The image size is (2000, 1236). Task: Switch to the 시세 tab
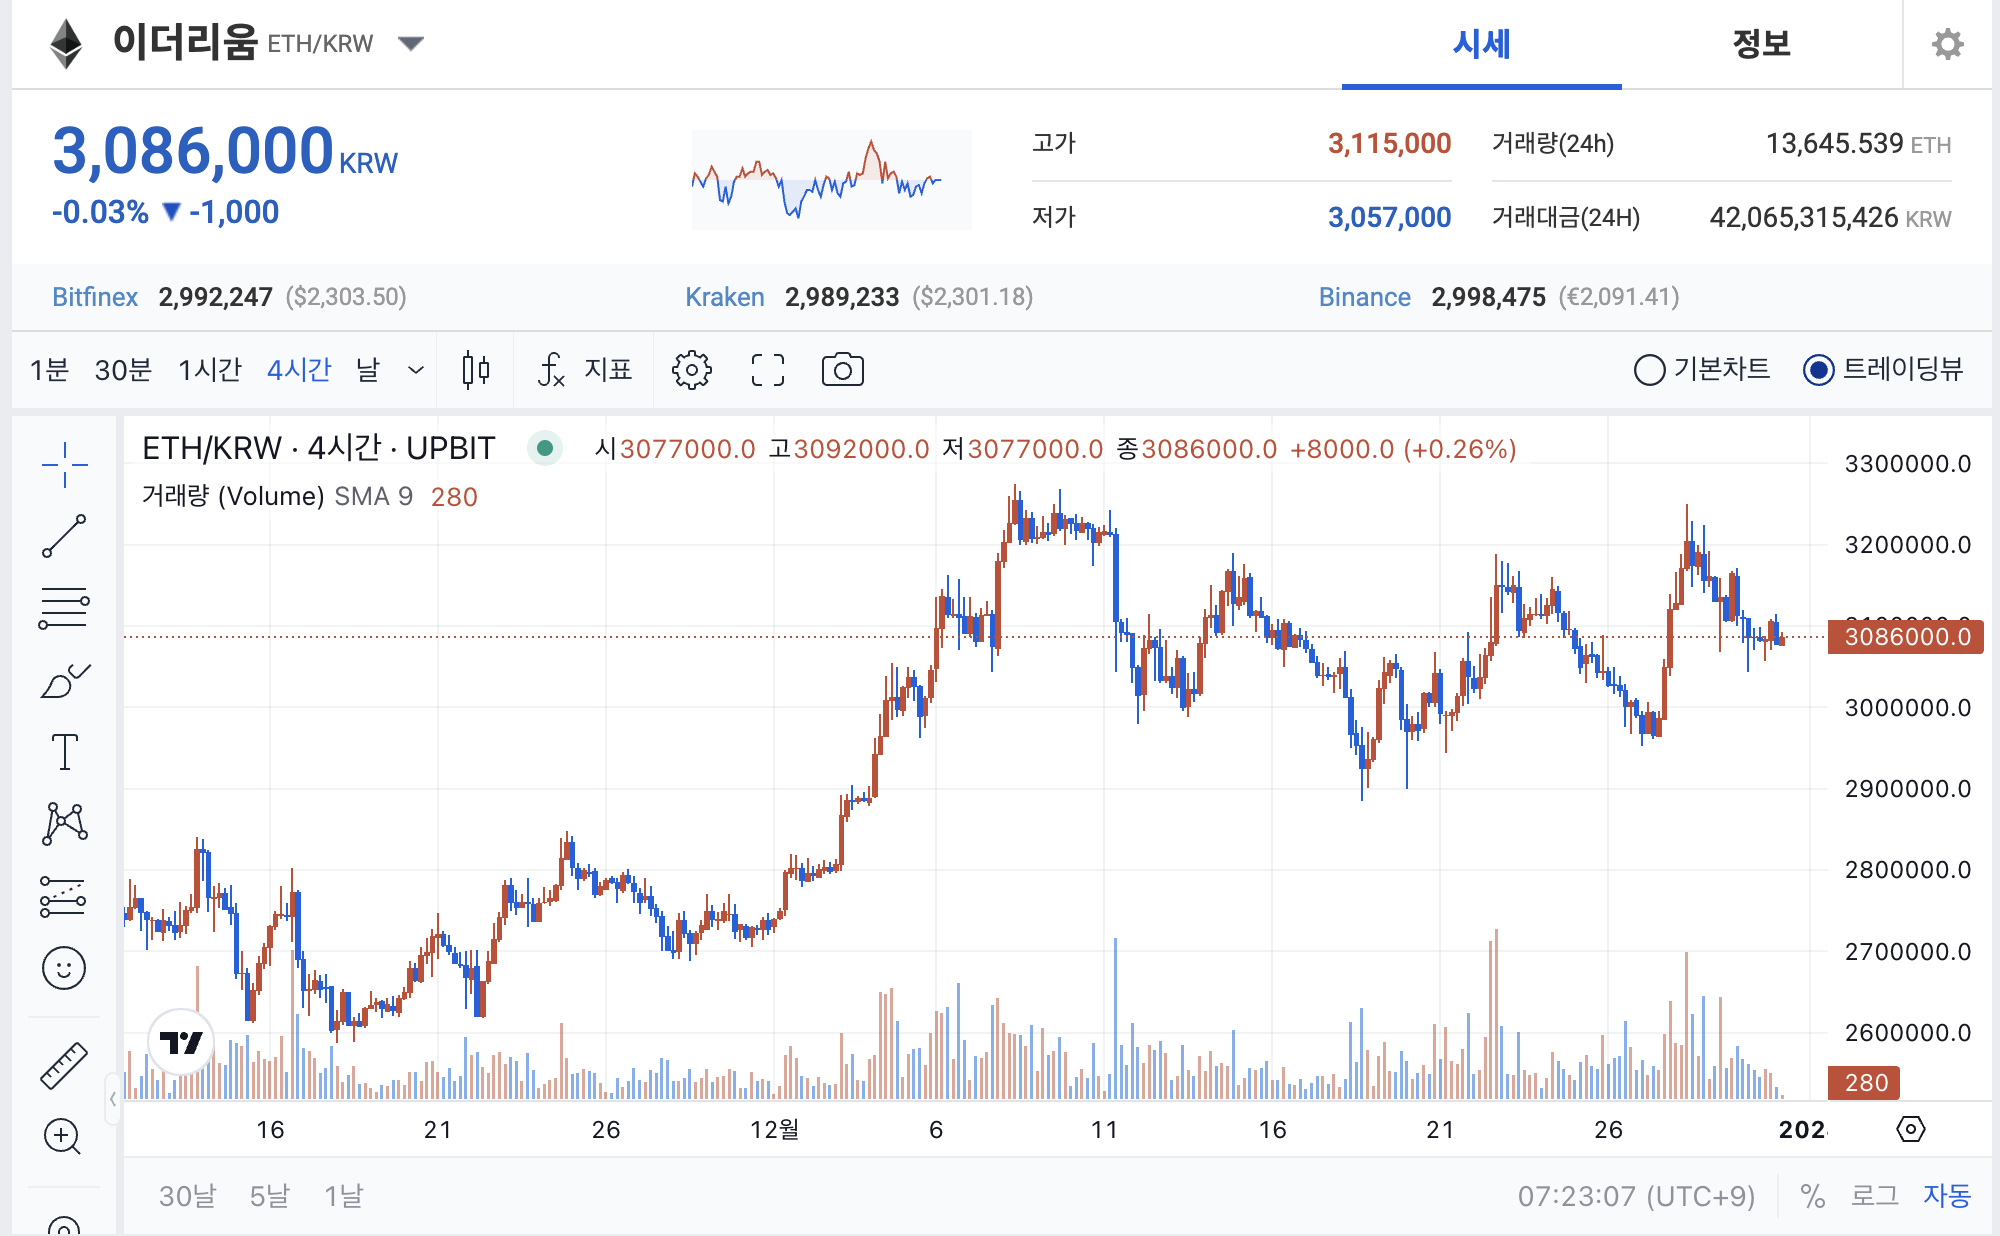[1481, 44]
